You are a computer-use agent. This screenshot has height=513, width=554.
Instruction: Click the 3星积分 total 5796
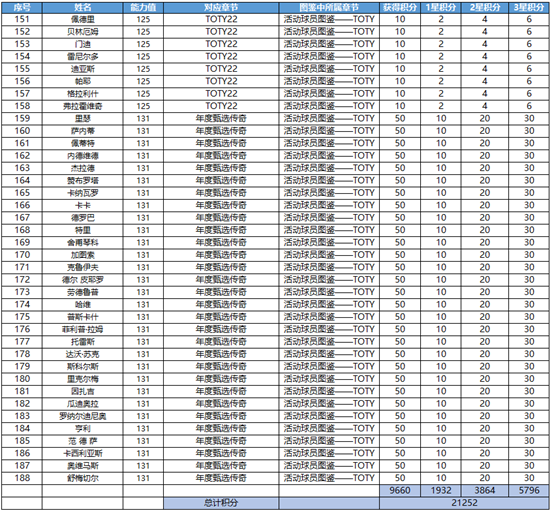click(529, 490)
